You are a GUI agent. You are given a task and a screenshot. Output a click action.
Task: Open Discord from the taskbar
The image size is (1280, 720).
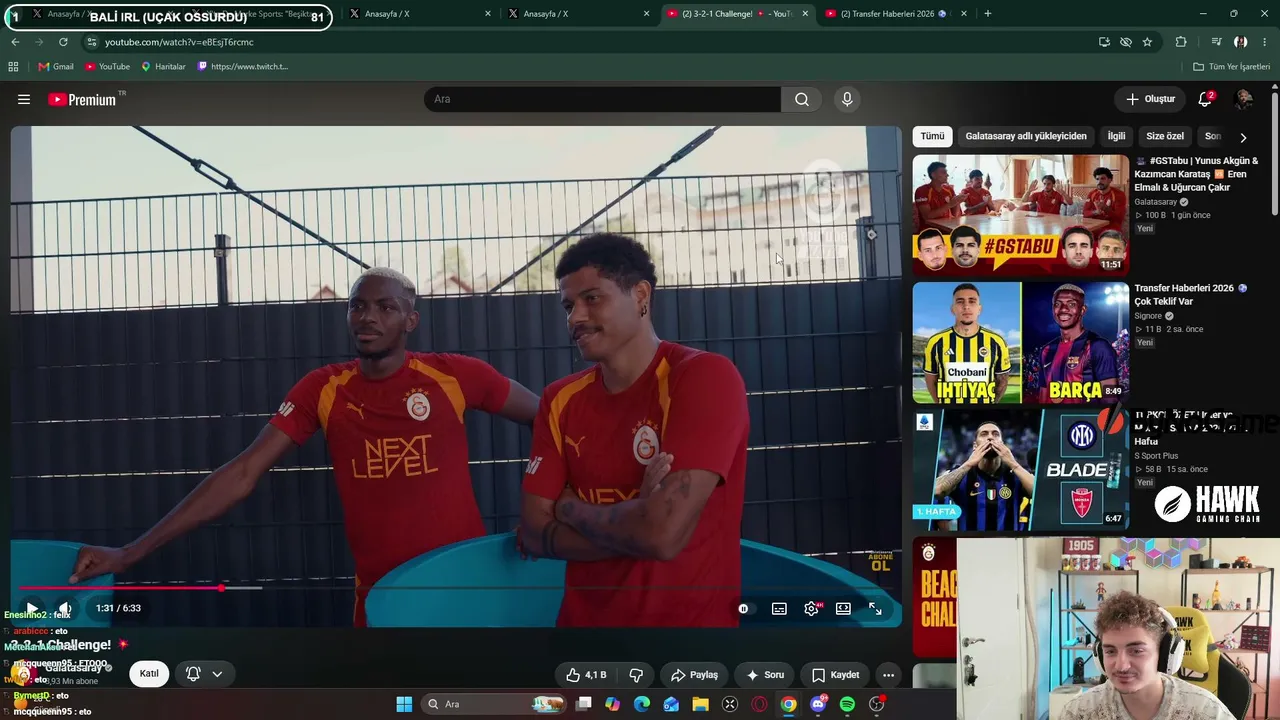point(818,704)
